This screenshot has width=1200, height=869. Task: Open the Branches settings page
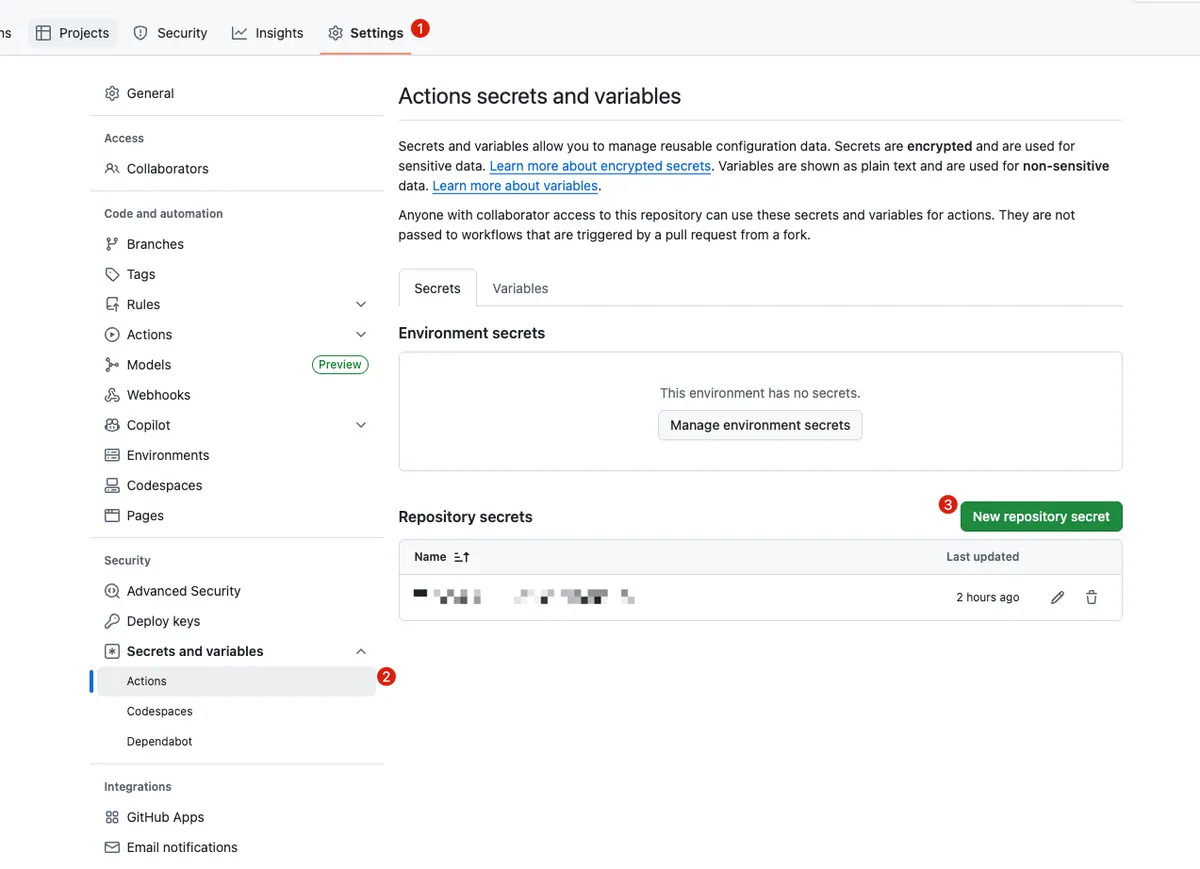pos(155,244)
